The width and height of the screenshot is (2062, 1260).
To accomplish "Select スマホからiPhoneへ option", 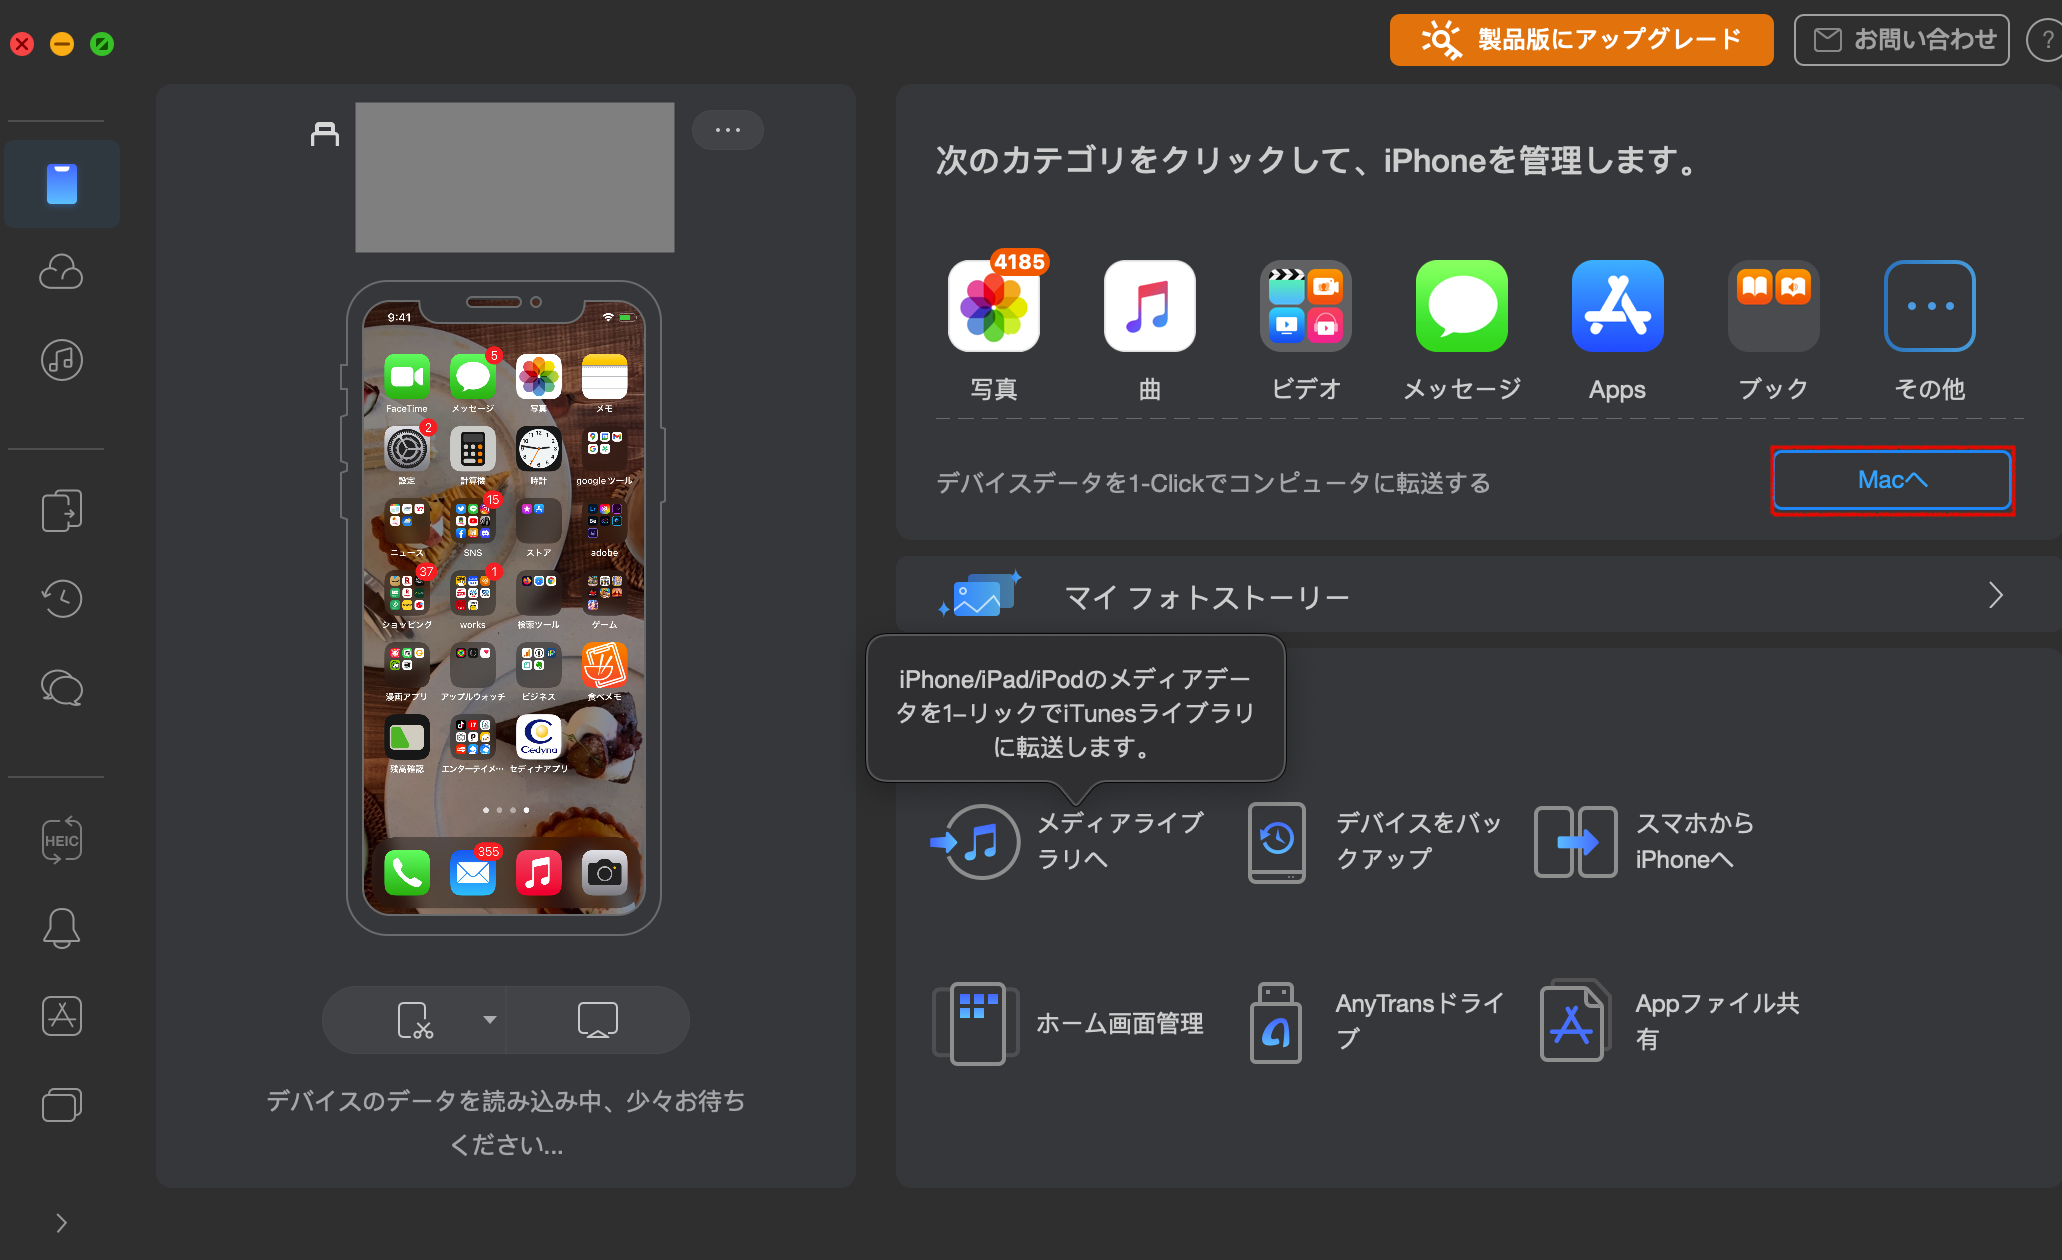I will coord(1646,842).
